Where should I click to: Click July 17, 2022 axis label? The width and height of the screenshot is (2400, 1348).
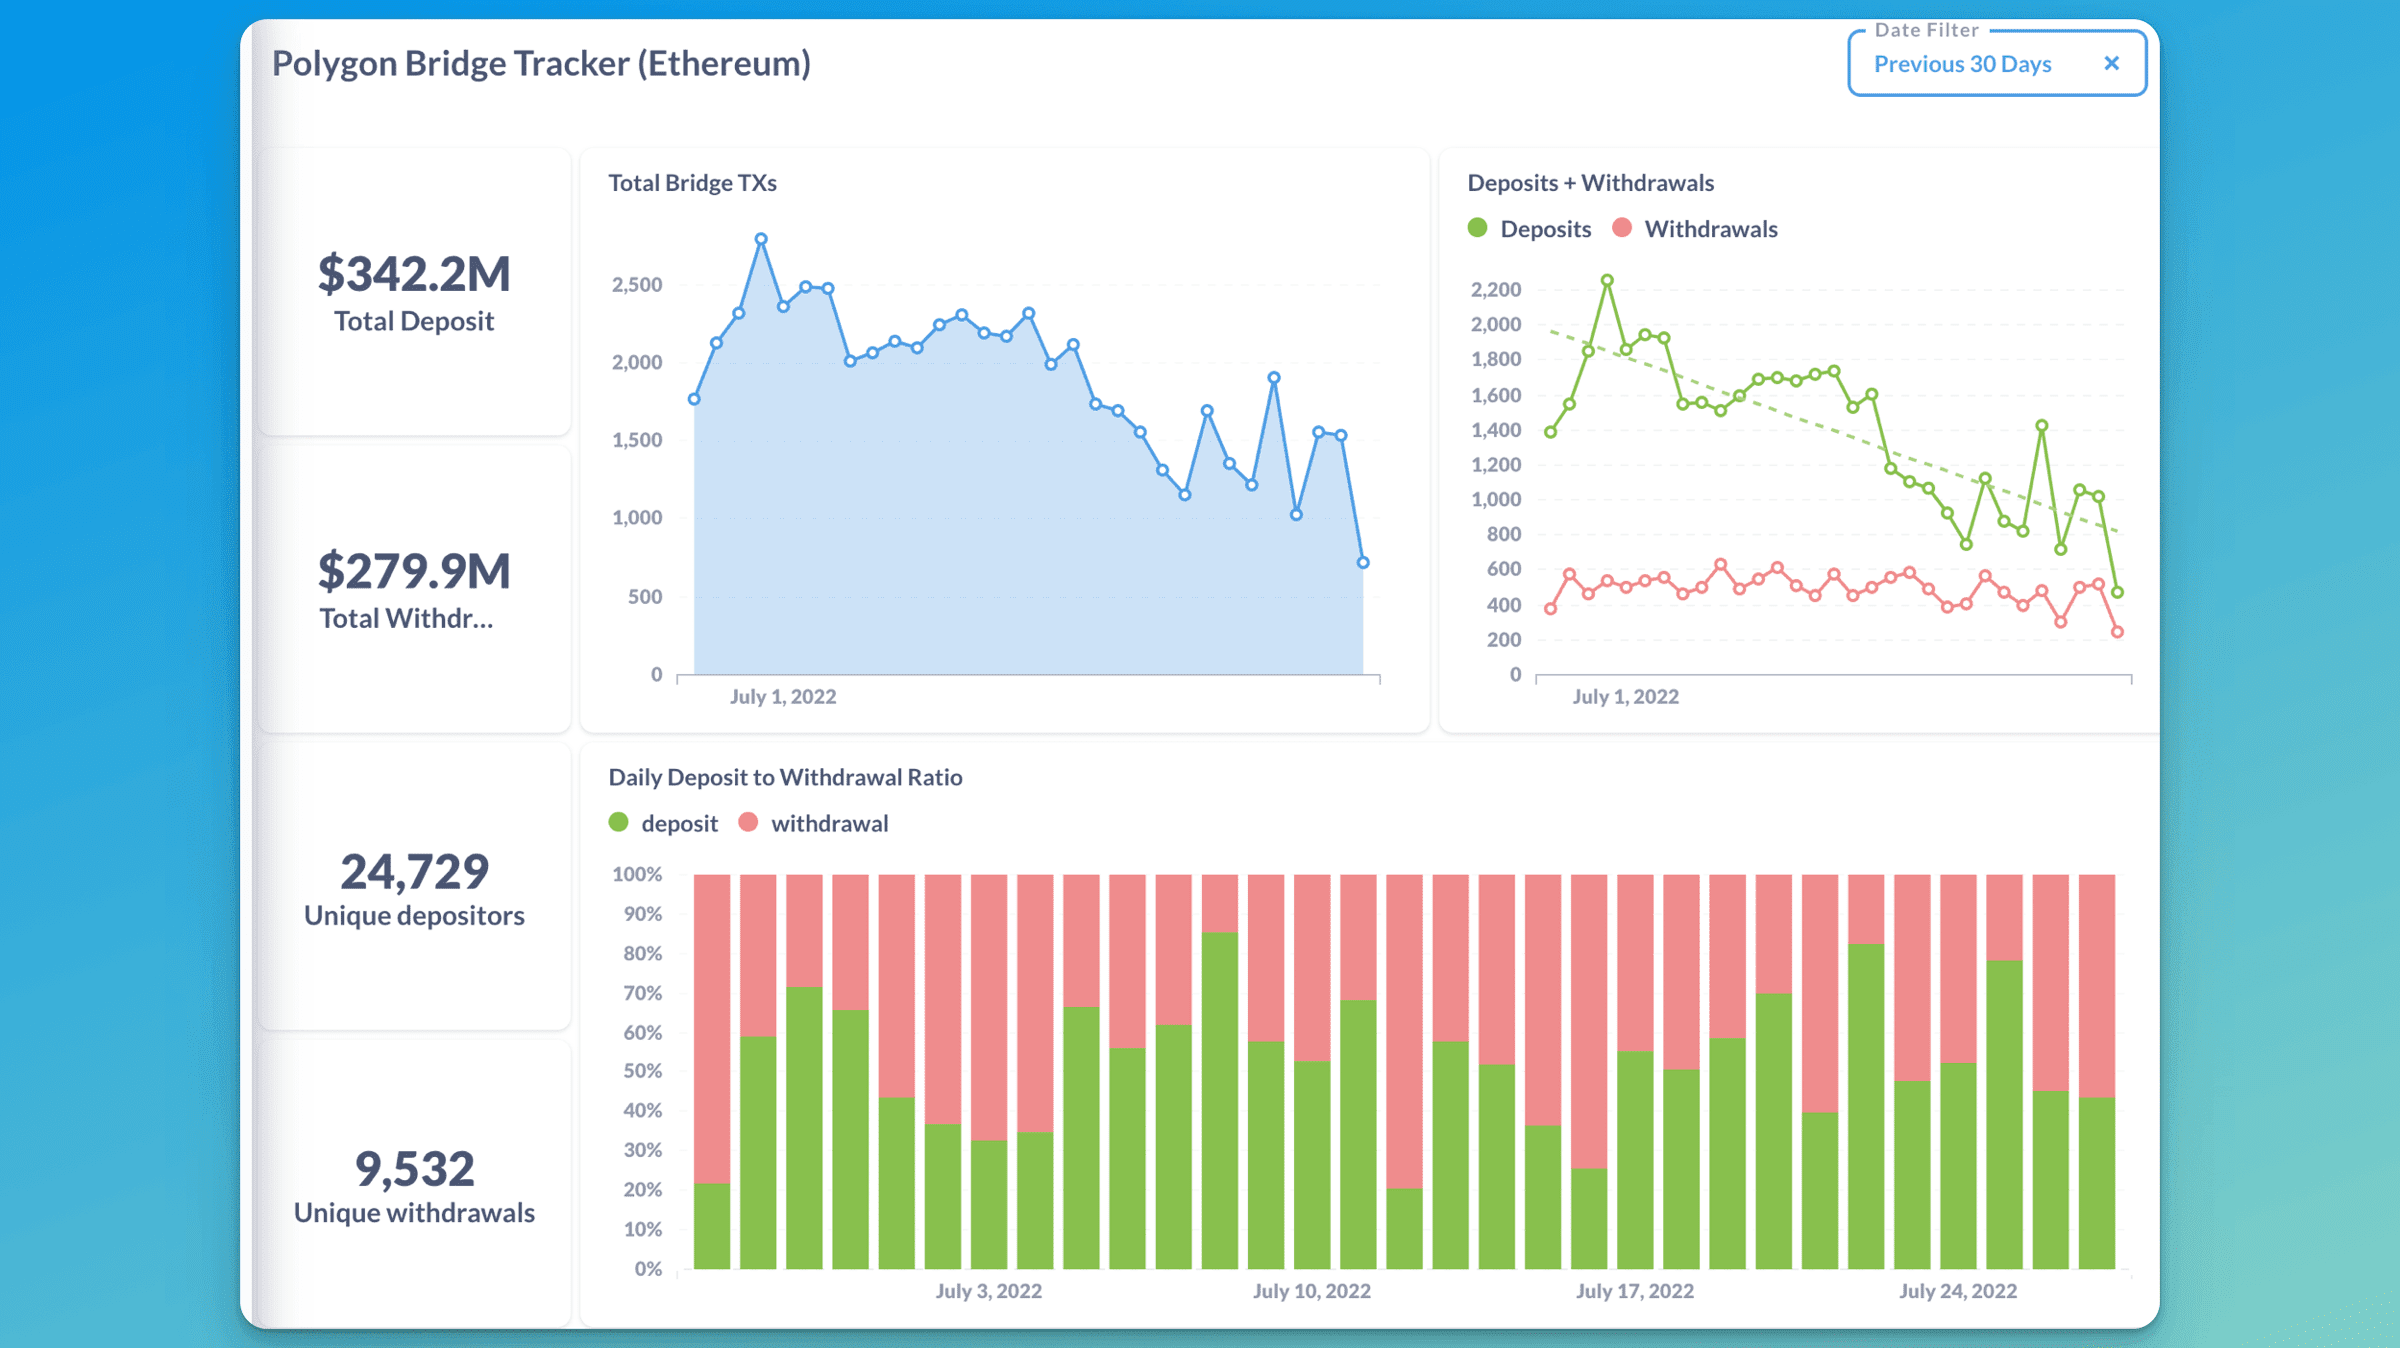[1635, 1291]
